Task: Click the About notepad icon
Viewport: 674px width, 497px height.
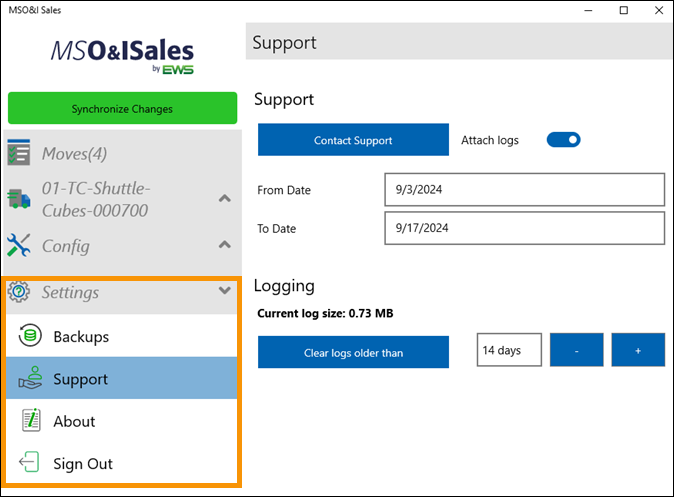Action: pos(31,420)
